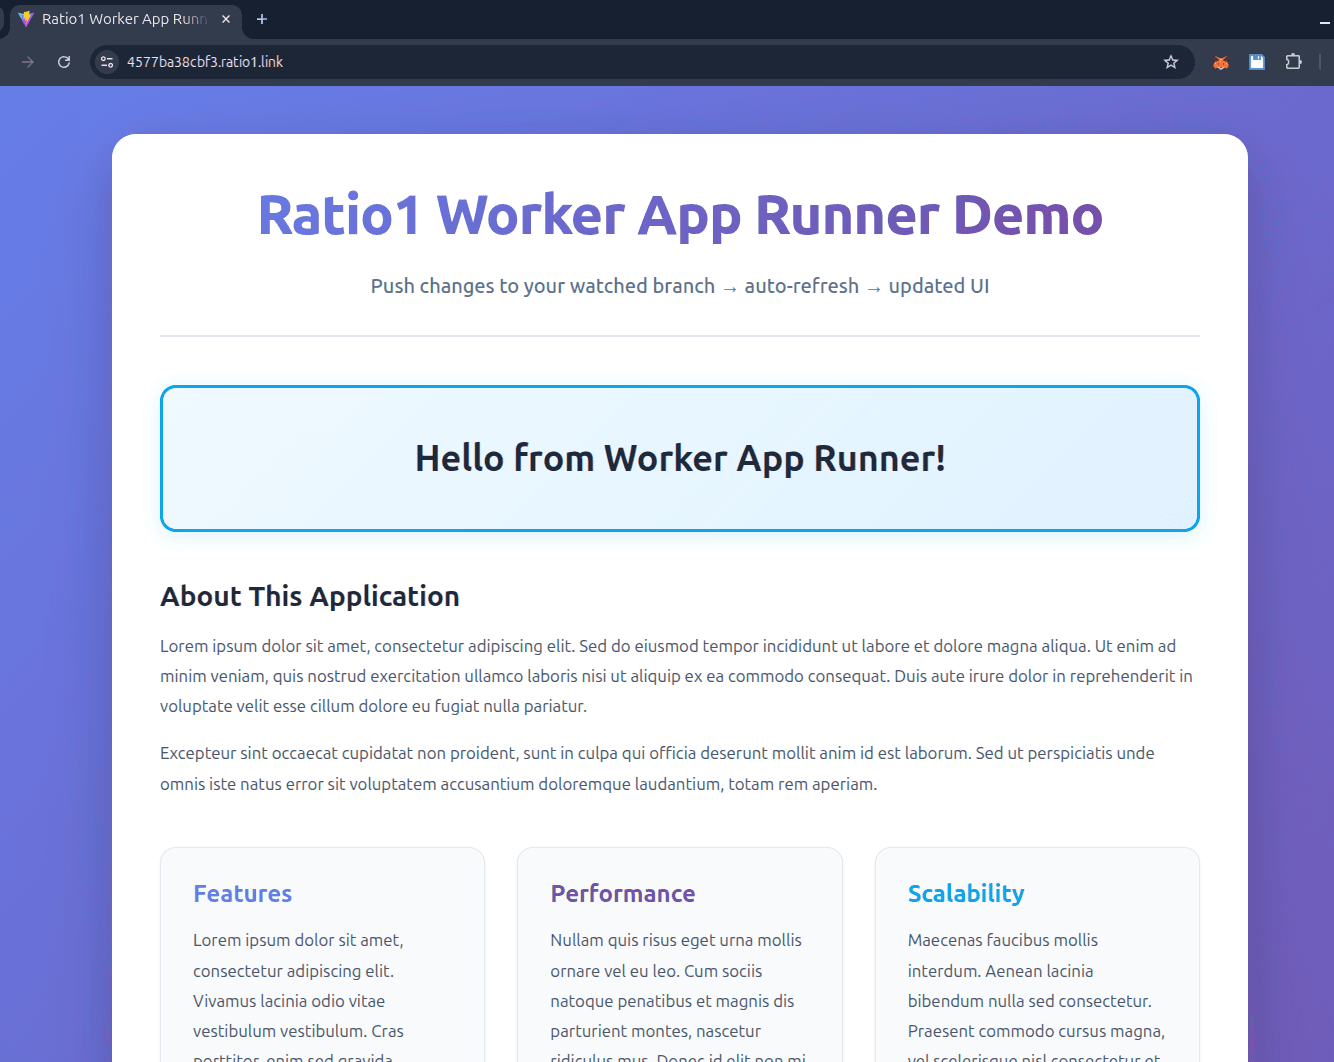Close the Ratio1 Worker App Runner tab
This screenshot has width=1334, height=1062.
pos(226,19)
